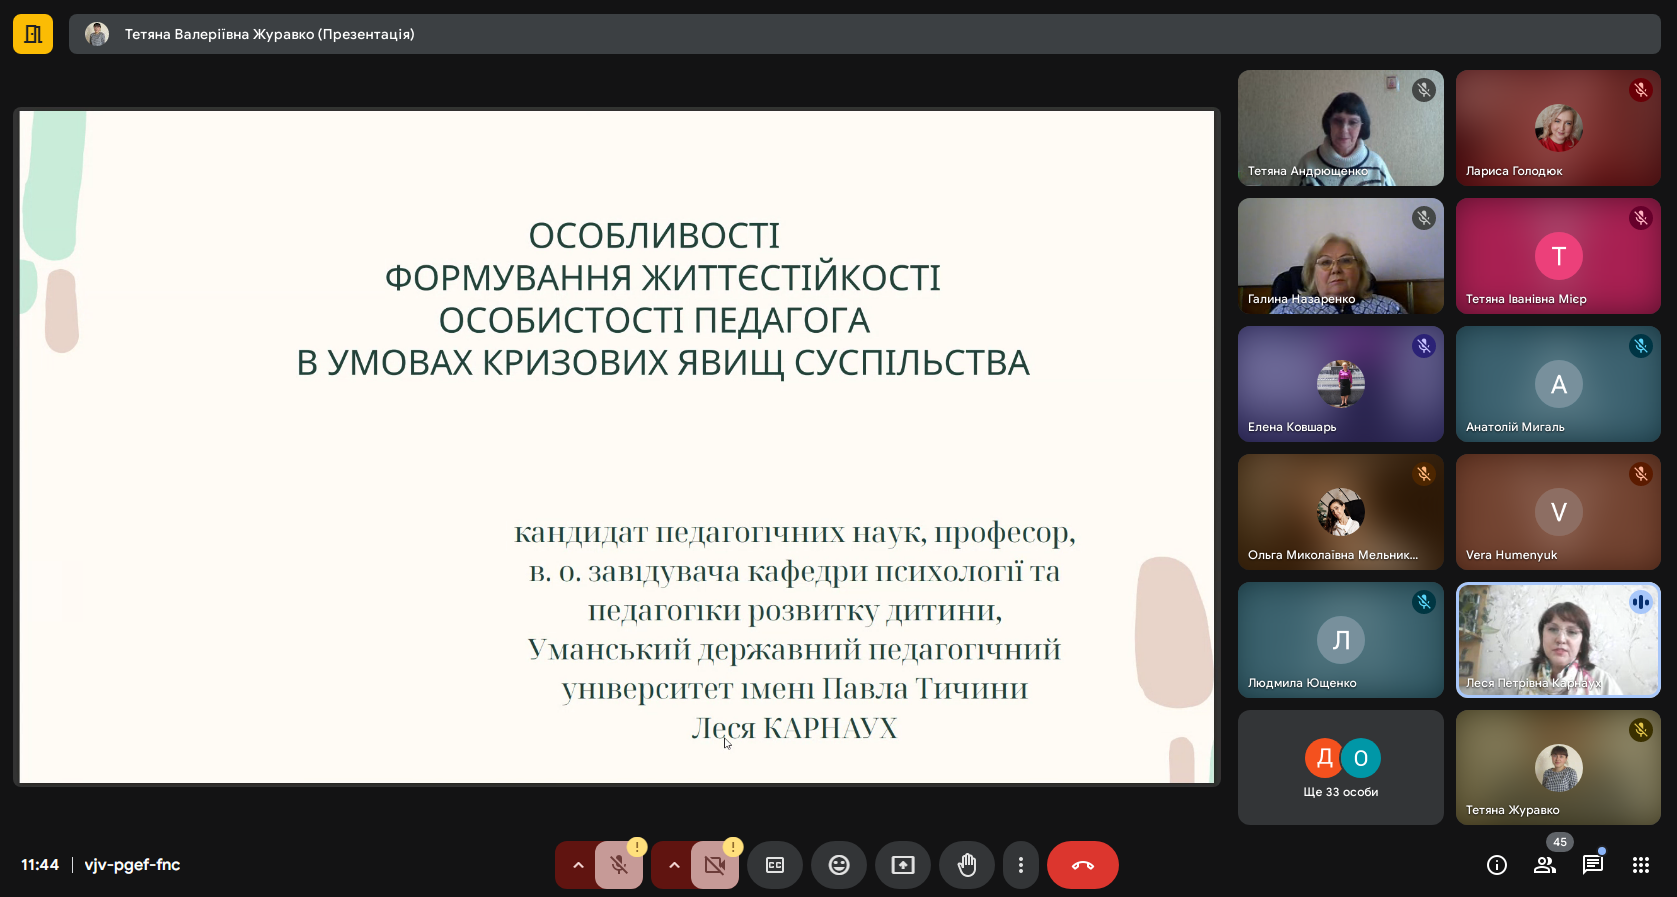The width and height of the screenshot is (1677, 897).
Task: Select Тетяна Валеріївна Журавко presentation bar
Action: click(865, 34)
